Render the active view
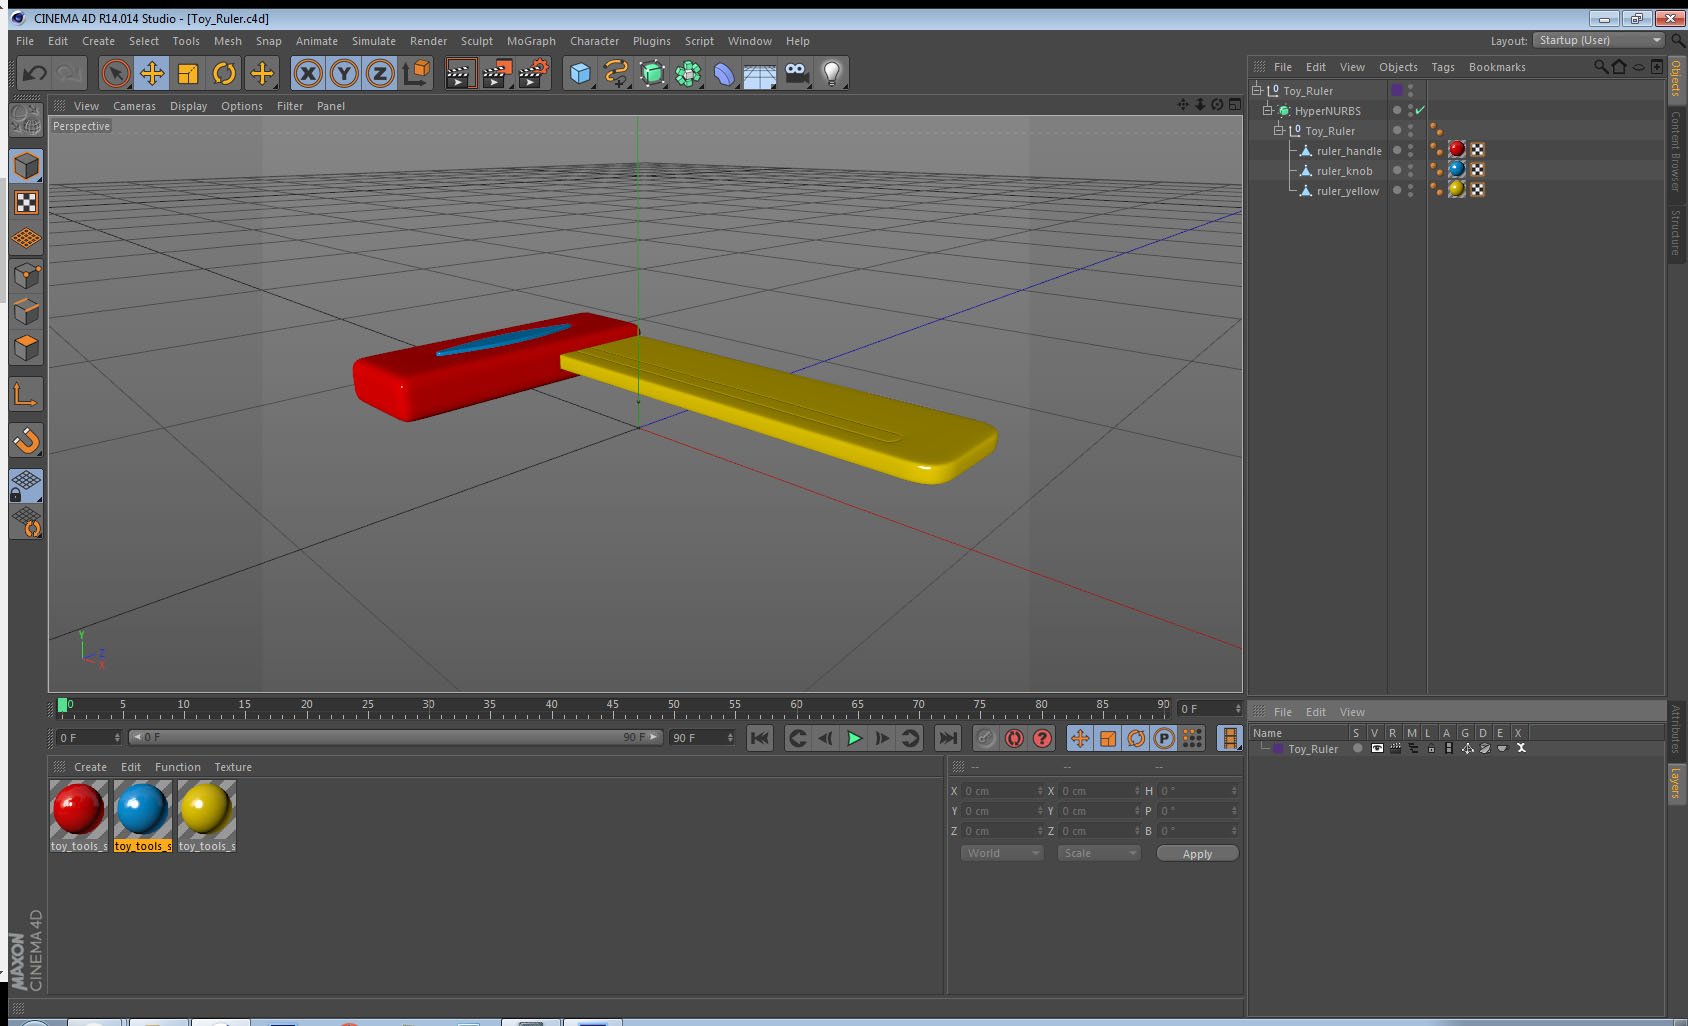1688x1026 pixels. pos(460,73)
